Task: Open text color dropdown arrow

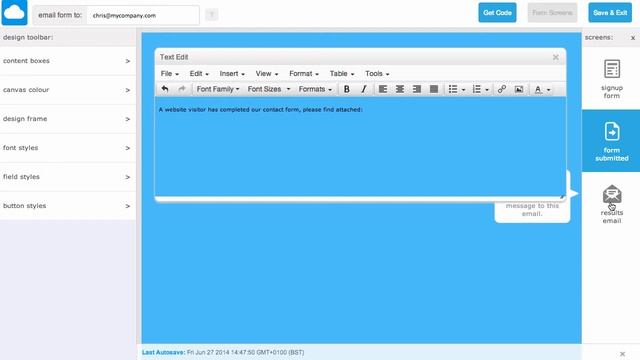Action: tap(549, 90)
